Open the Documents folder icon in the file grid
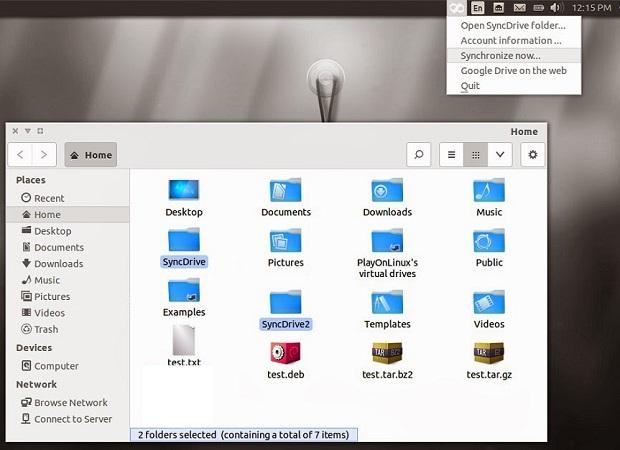The height and width of the screenshot is (450, 620). 285,190
